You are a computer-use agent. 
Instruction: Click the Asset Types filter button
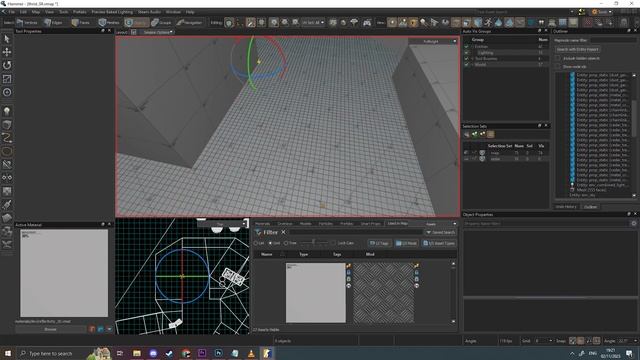coord(439,243)
